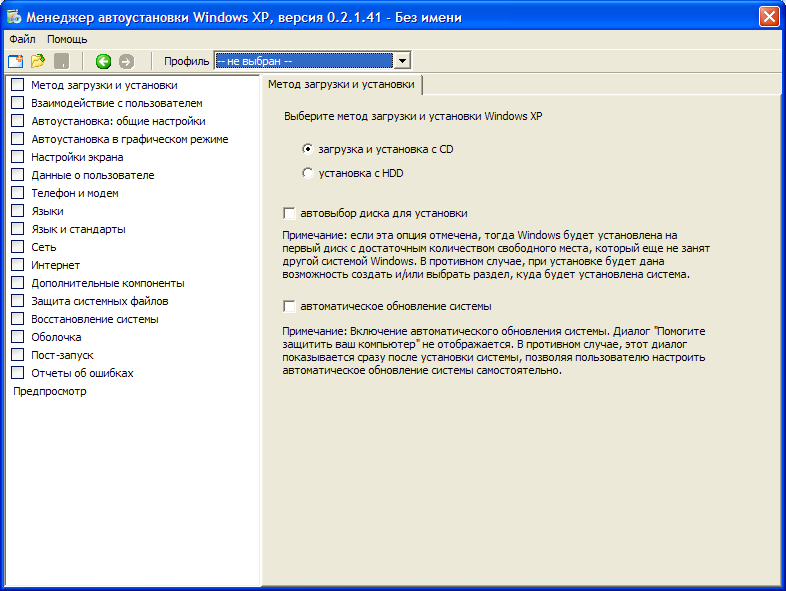Tick checkbox next to 'Телефон и модем'
Viewport: 786px width, 591px height.
[18, 193]
